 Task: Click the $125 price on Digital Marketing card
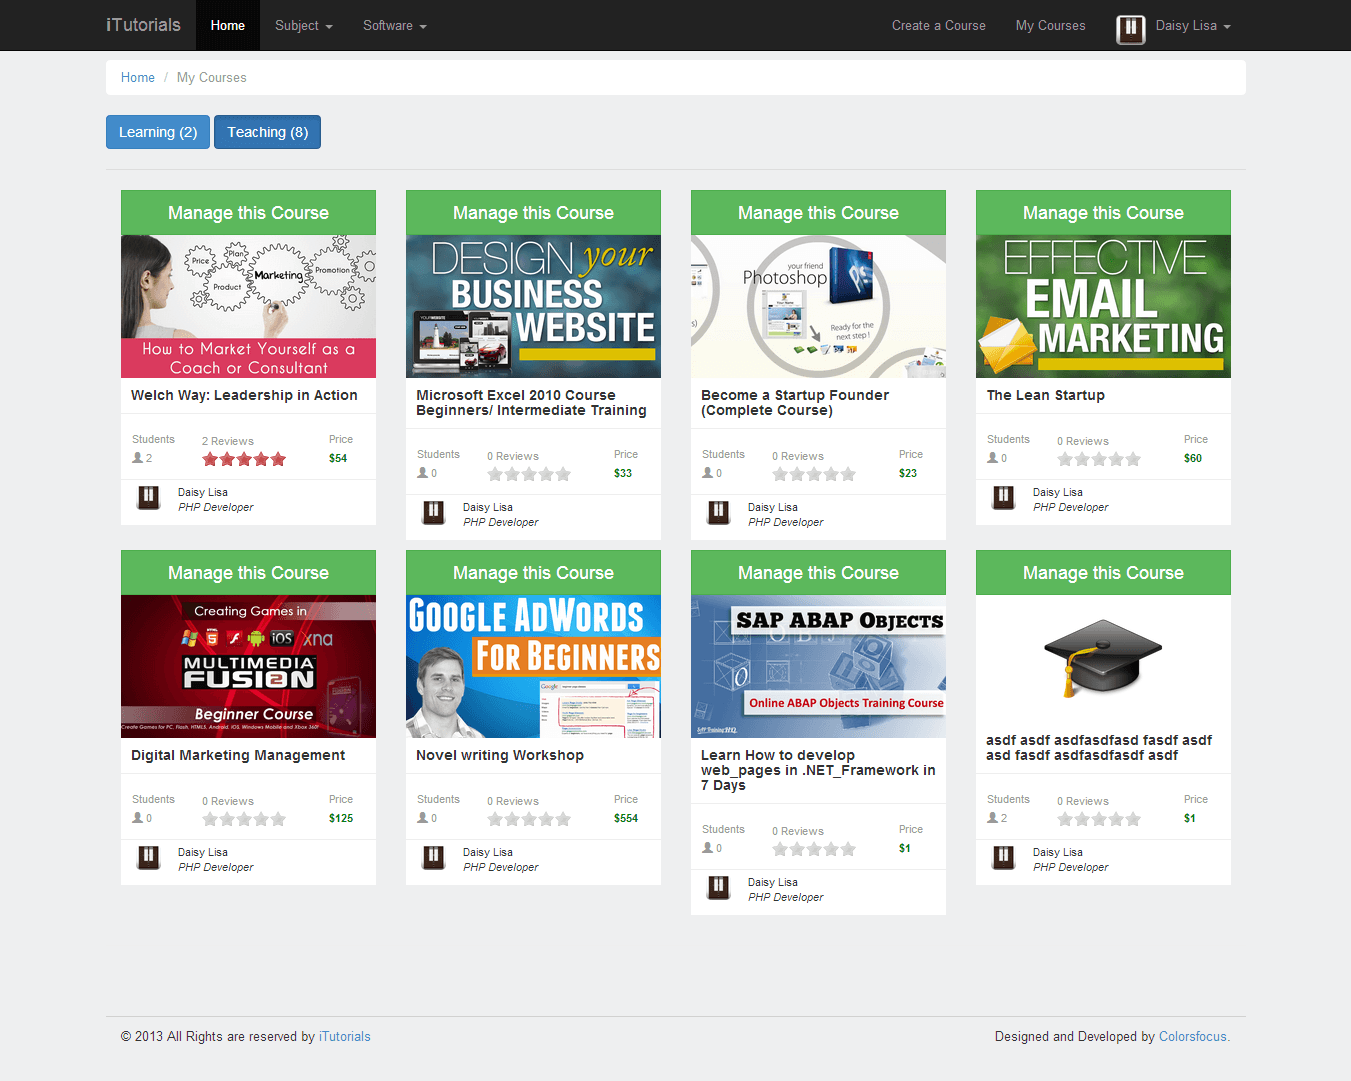click(341, 818)
